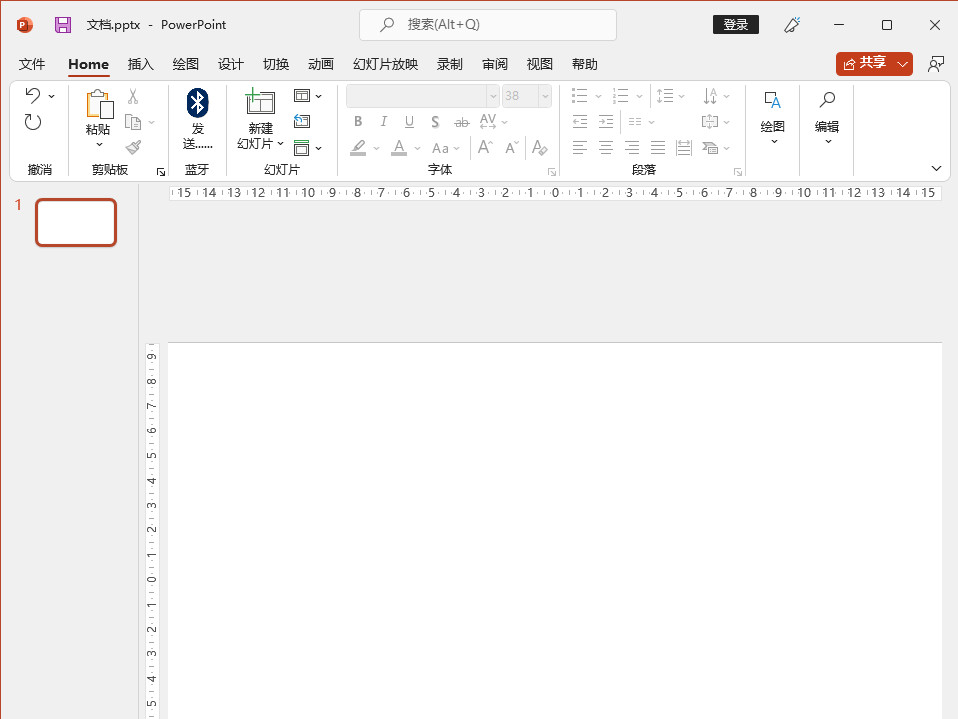Click the Decrease Font Size icon

point(512,147)
